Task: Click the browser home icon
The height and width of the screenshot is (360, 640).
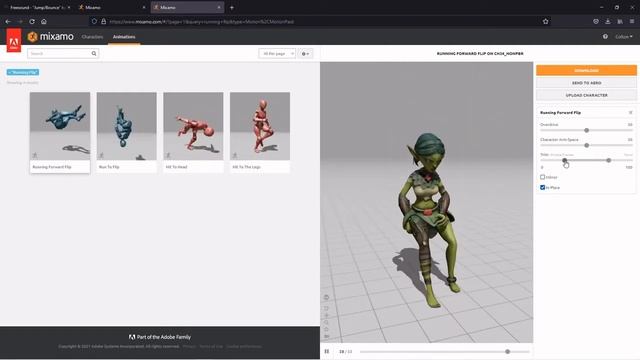Action: tap(44, 21)
